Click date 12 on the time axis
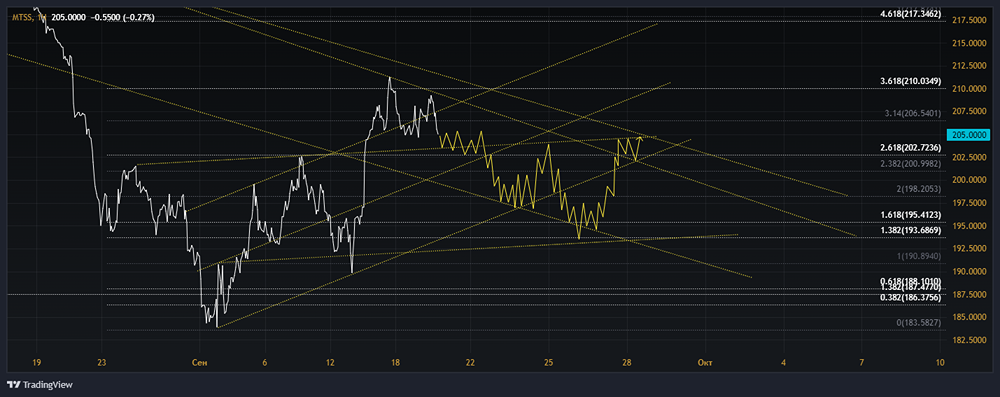Screen dimensions: 1000x397 click(x=330, y=363)
